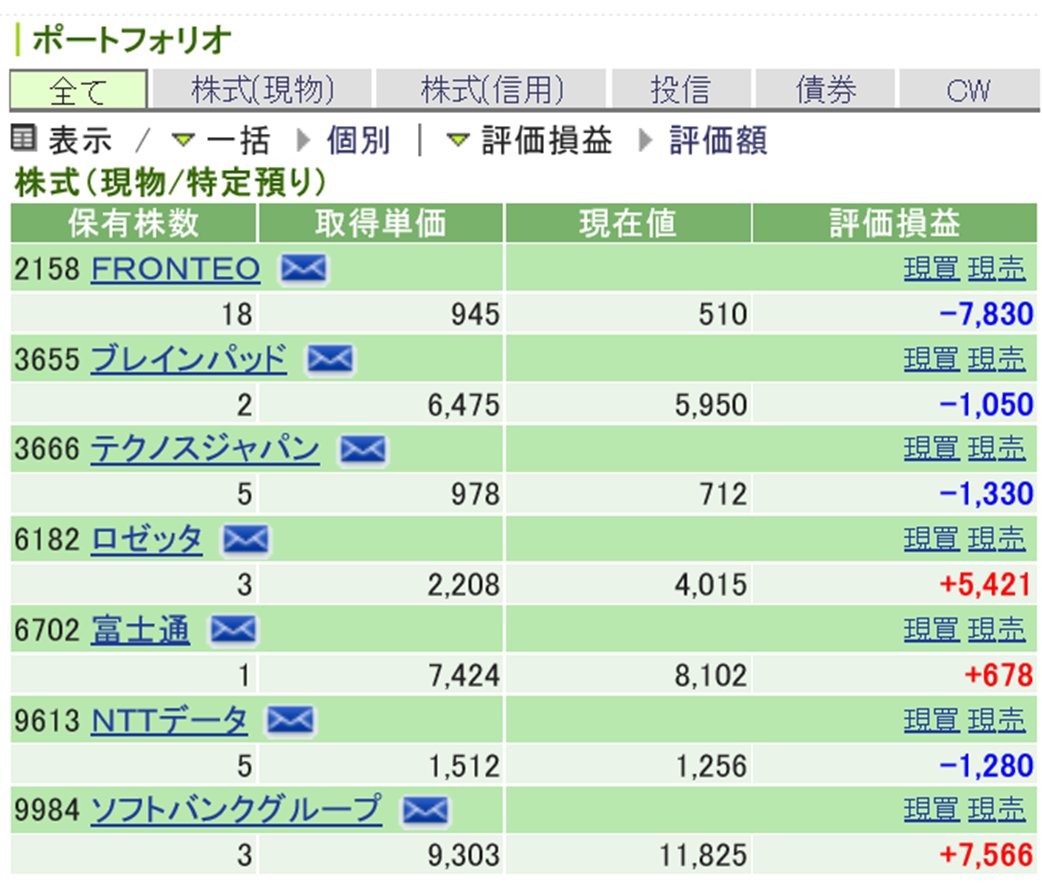1042x885 pixels.
Task: Click 現売 for テクノスジャパン
Action: coord(997,449)
